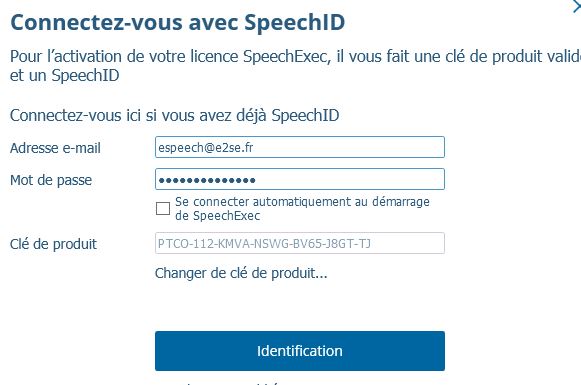Place cursor in the masked password dots
This screenshot has height=385, width=581.
207,180
